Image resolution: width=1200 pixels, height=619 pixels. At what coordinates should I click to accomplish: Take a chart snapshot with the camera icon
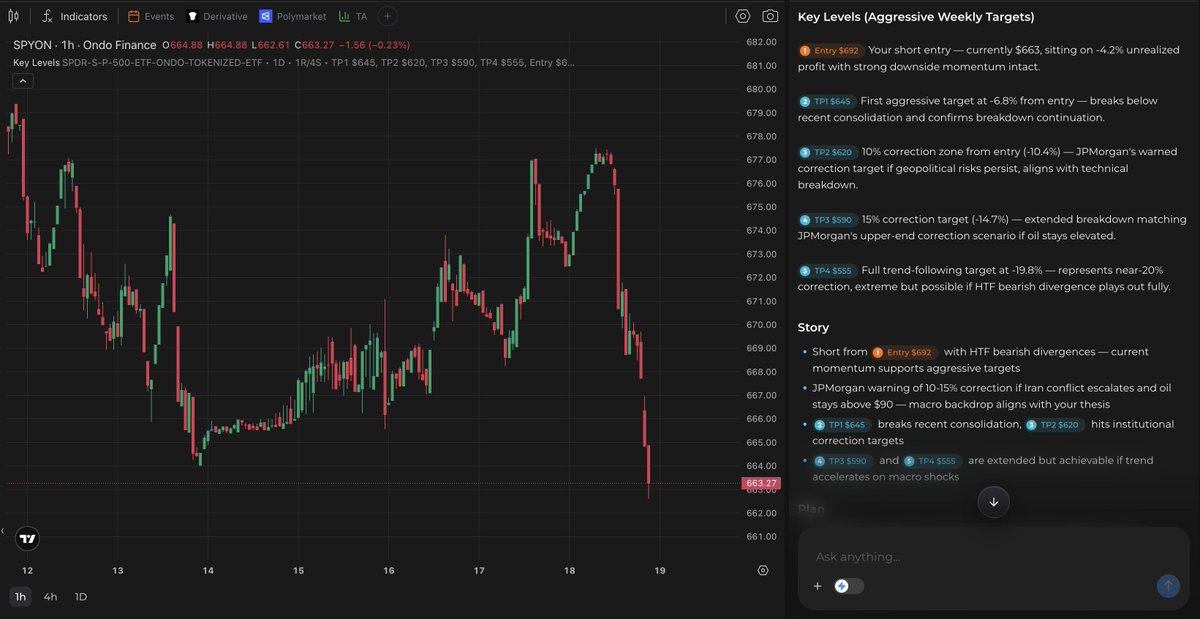tap(770, 16)
